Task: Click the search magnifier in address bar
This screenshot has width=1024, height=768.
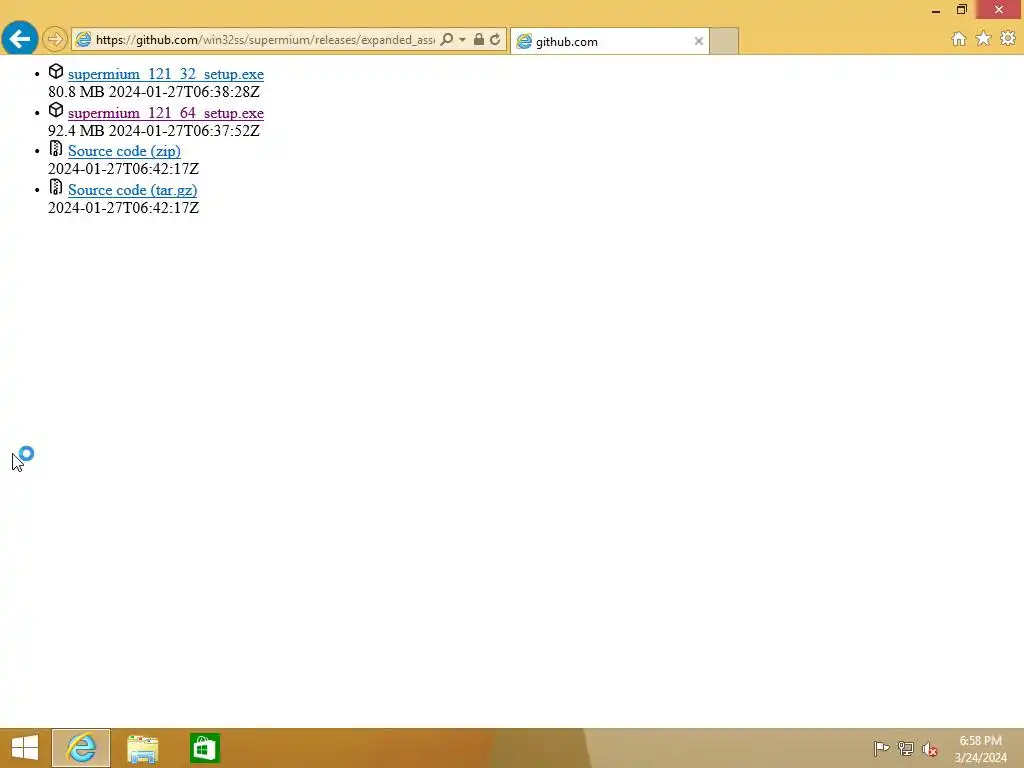Action: (x=447, y=40)
